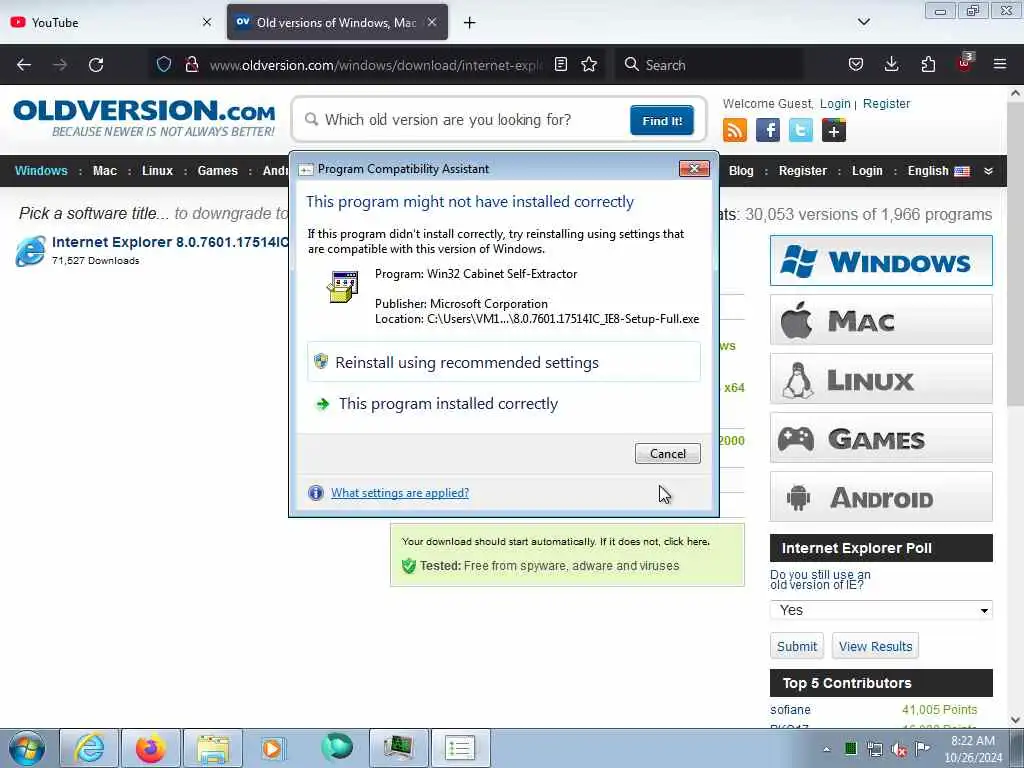The image size is (1024, 768).
Task: Reload the page with refresh icon
Action: coord(96,65)
